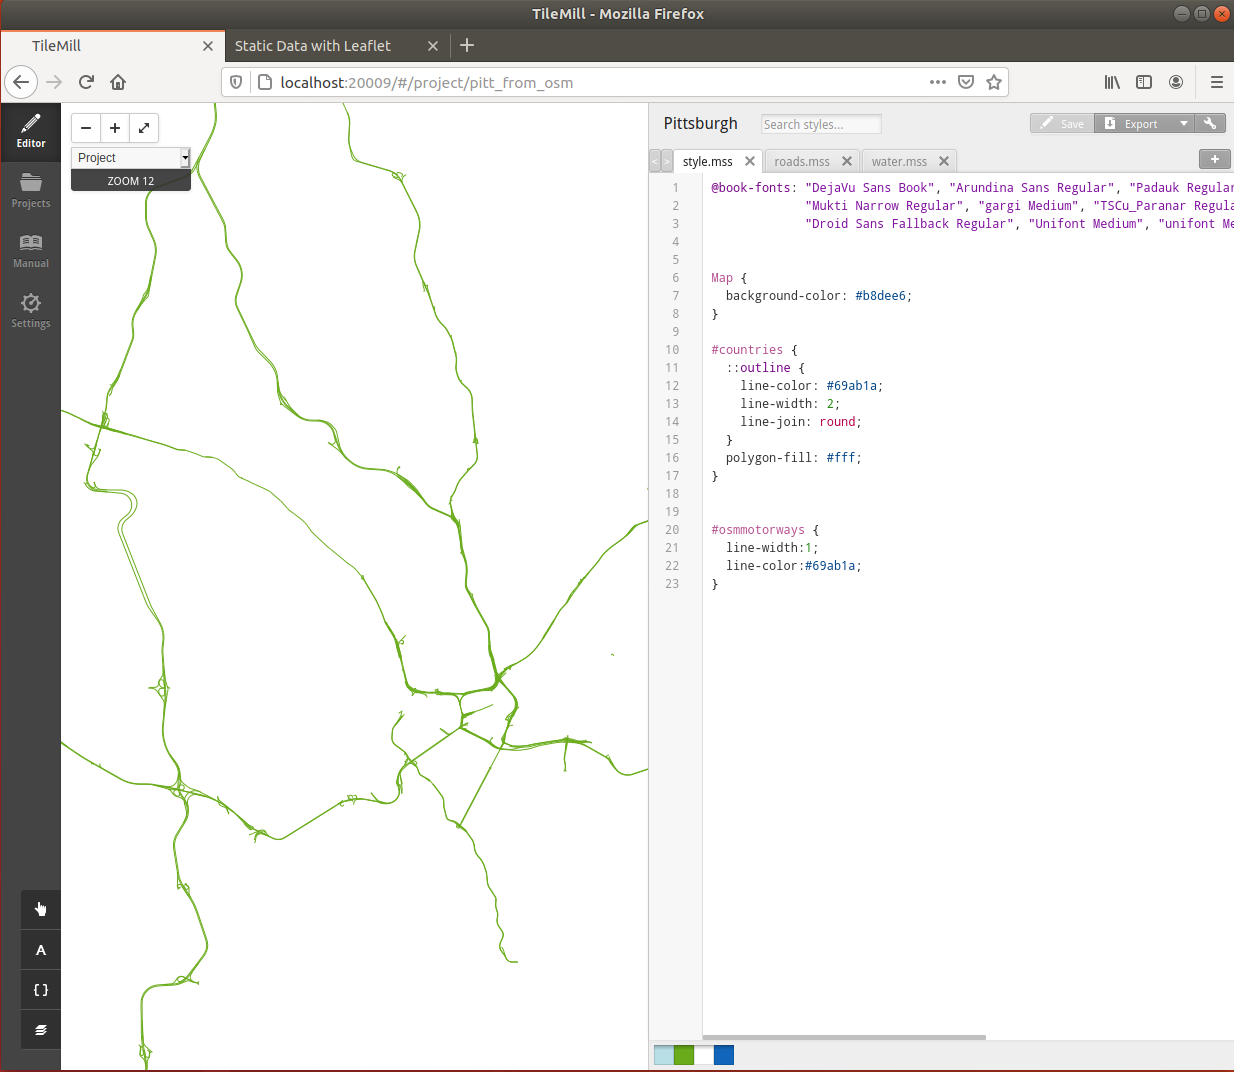Image resolution: width=1234 pixels, height=1072 pixels.
Task: Click the ZOOM 12 indicator
Action: [x=131, y=181]
